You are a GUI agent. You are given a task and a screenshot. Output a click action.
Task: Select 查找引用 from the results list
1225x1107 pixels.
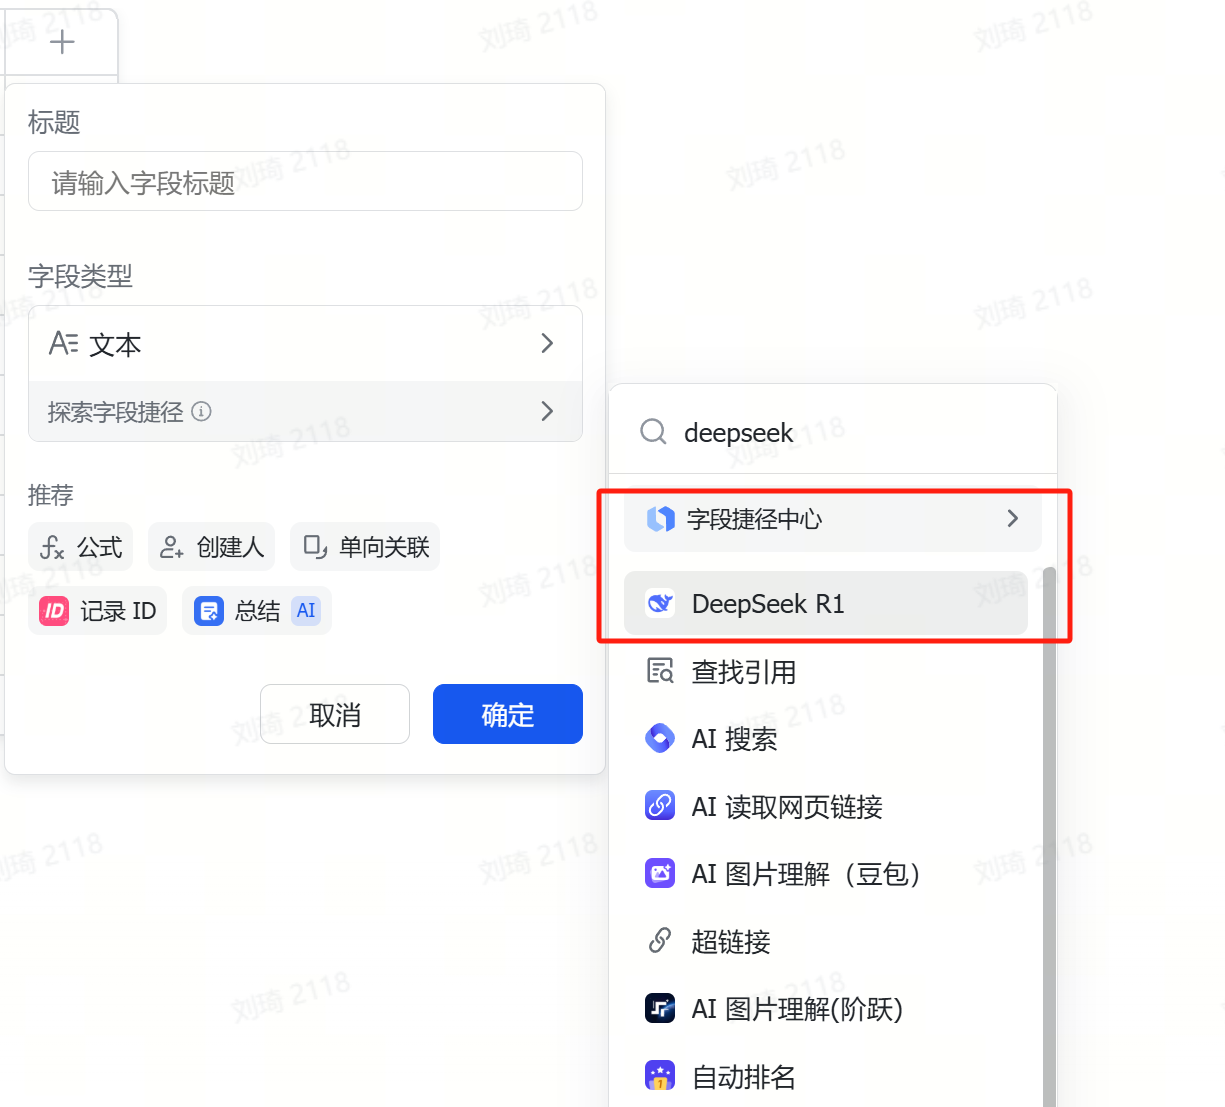tap(743, 672)
